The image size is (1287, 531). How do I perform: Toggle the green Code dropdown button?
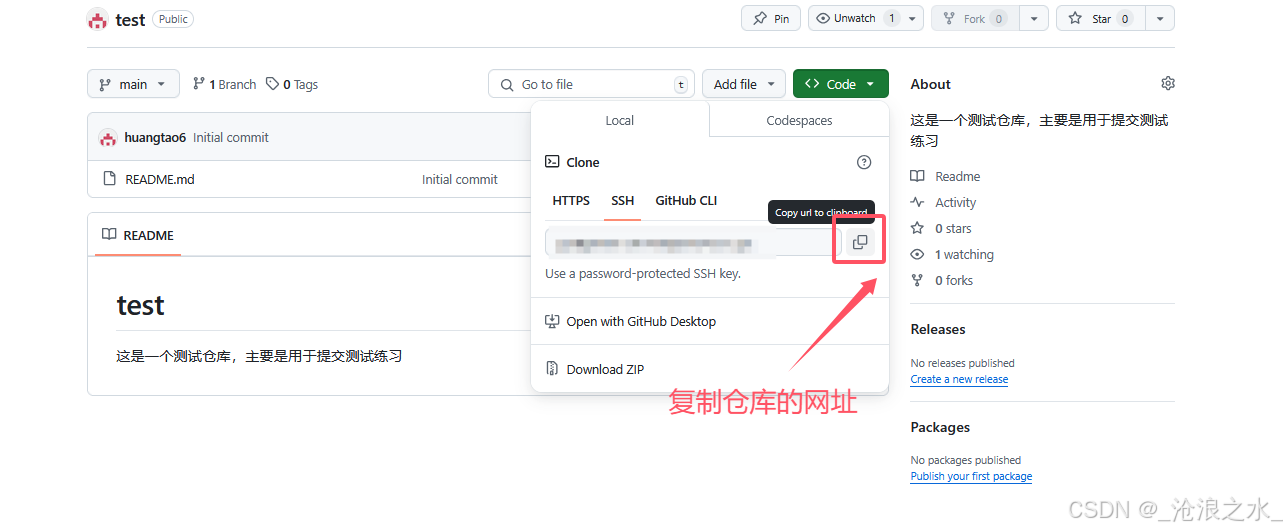tap(840, 84)
